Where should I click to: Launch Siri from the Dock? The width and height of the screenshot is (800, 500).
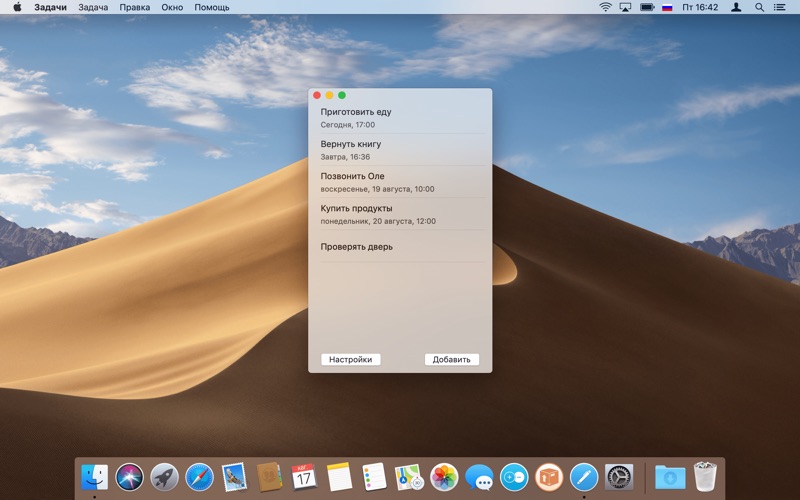click(130, 478)
